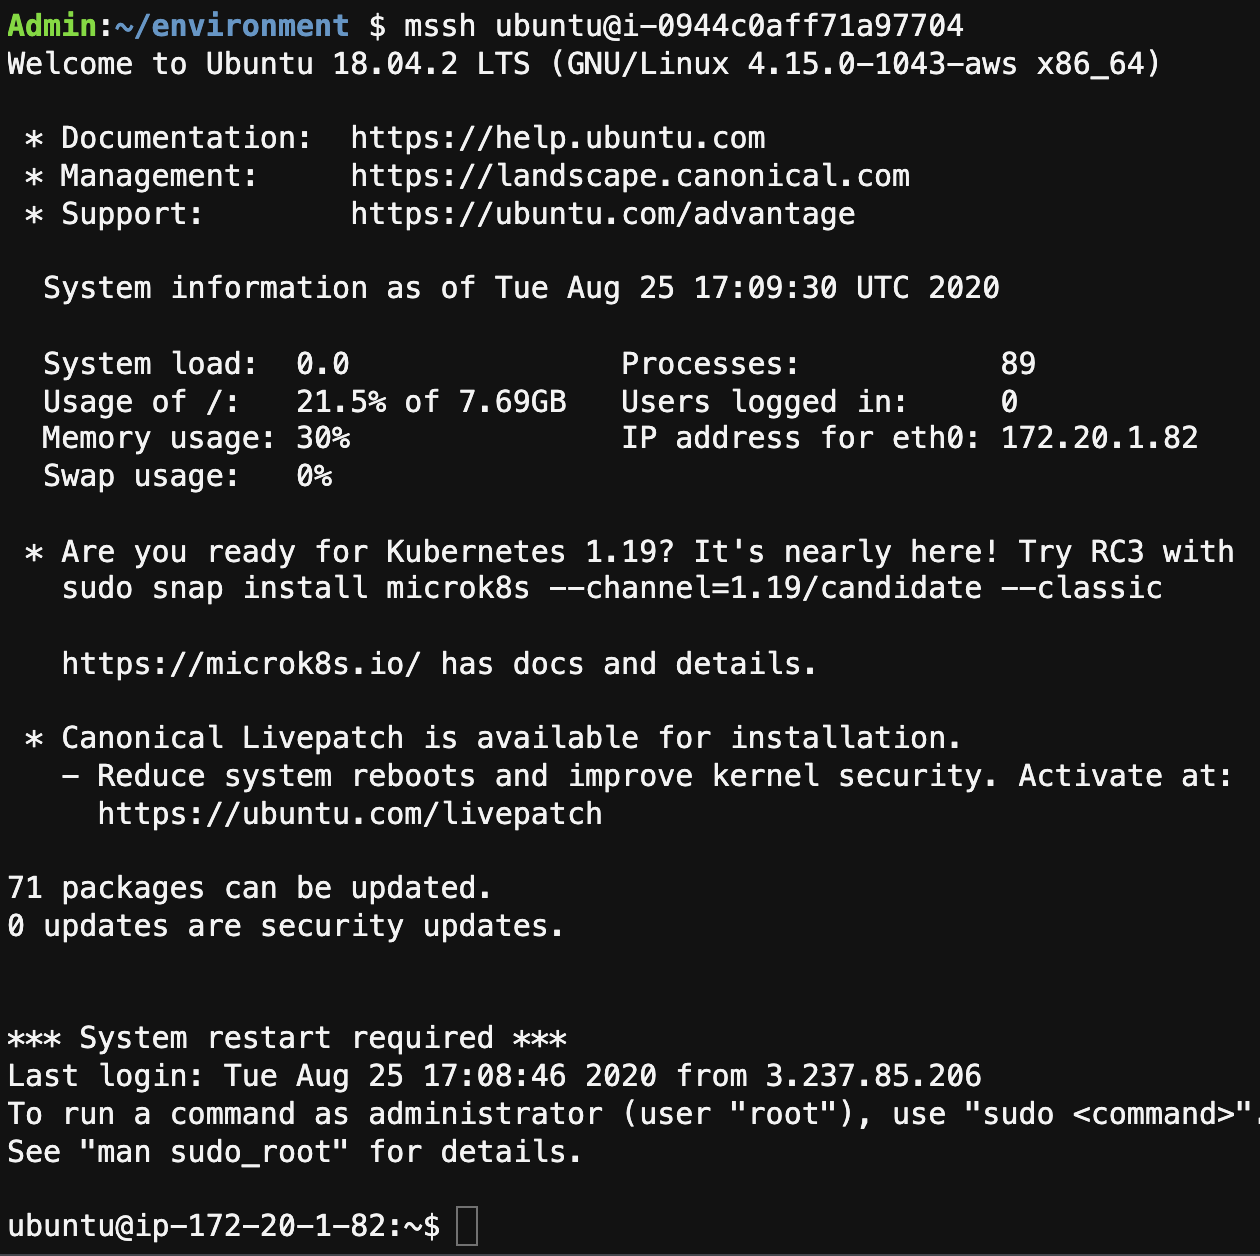Click the ~/environment path in prompt

(x=231, y=25)
